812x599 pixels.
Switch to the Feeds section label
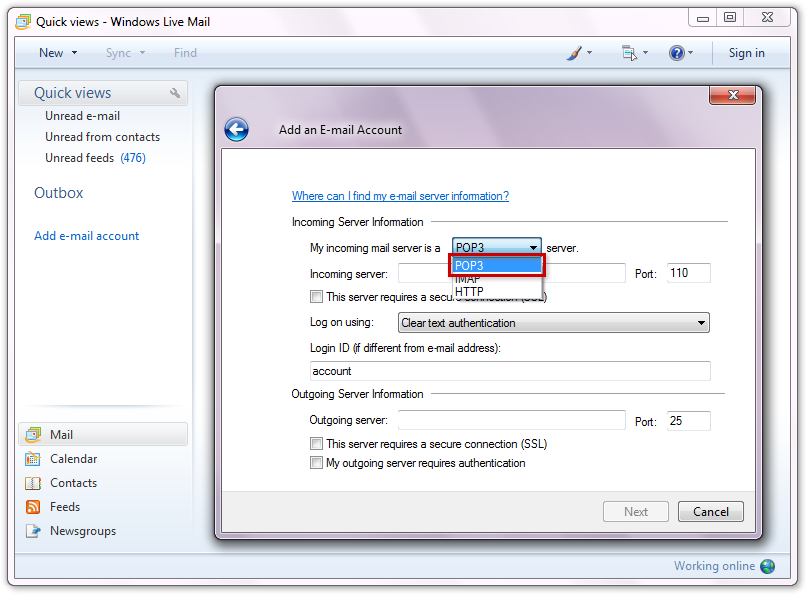point(65,507)
